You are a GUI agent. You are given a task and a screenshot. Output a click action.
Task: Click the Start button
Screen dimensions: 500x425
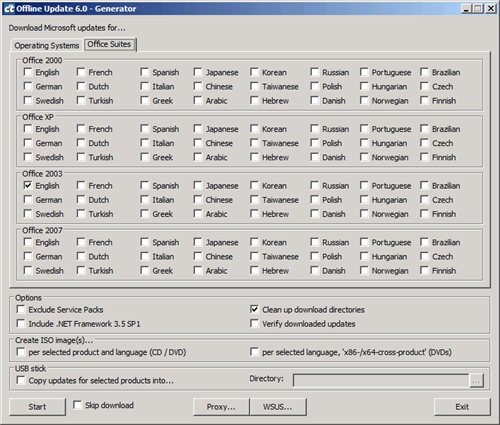tap(37, 407)
